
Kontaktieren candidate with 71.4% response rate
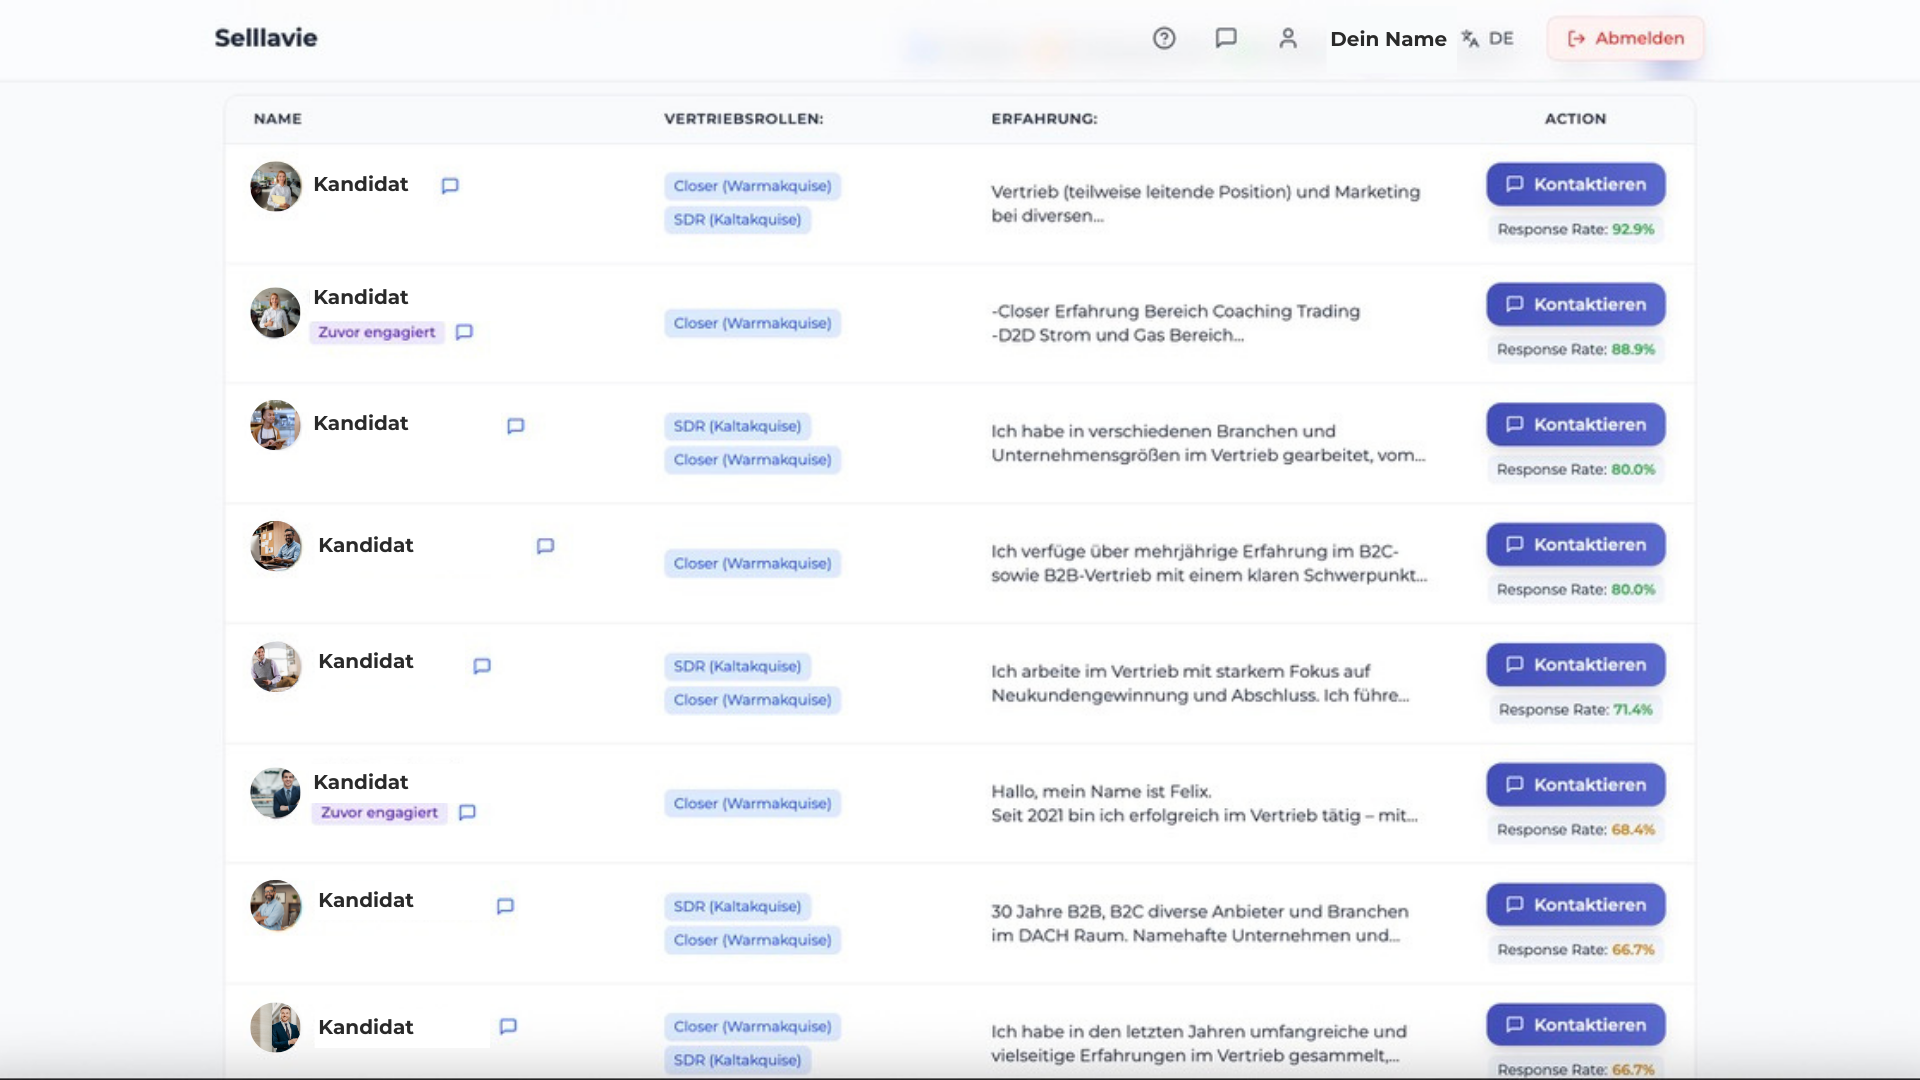pos(1576,664)
